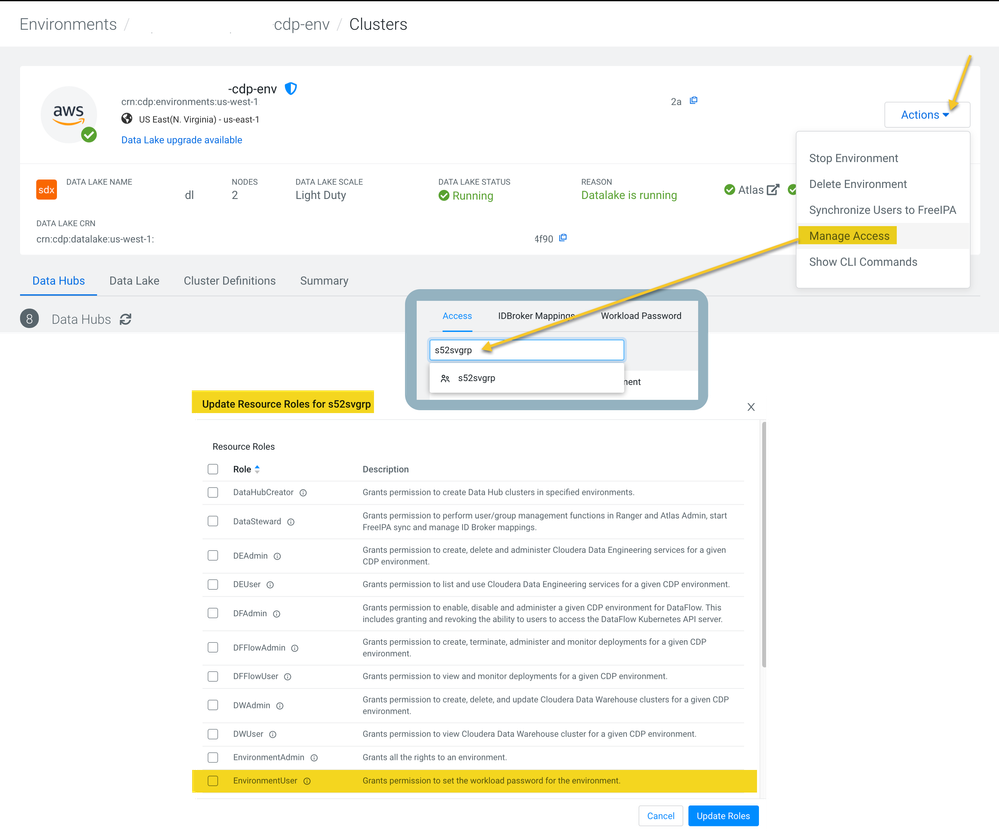
Task: Check the EnvironmentUser role checkbox
Action: click(213, 781)
